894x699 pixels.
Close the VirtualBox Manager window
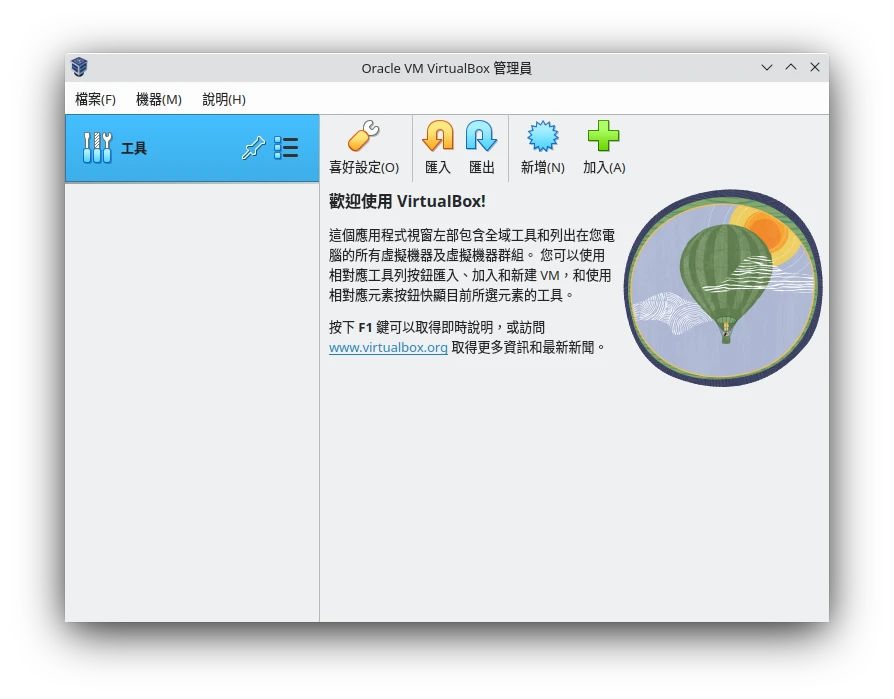(815, 67)
